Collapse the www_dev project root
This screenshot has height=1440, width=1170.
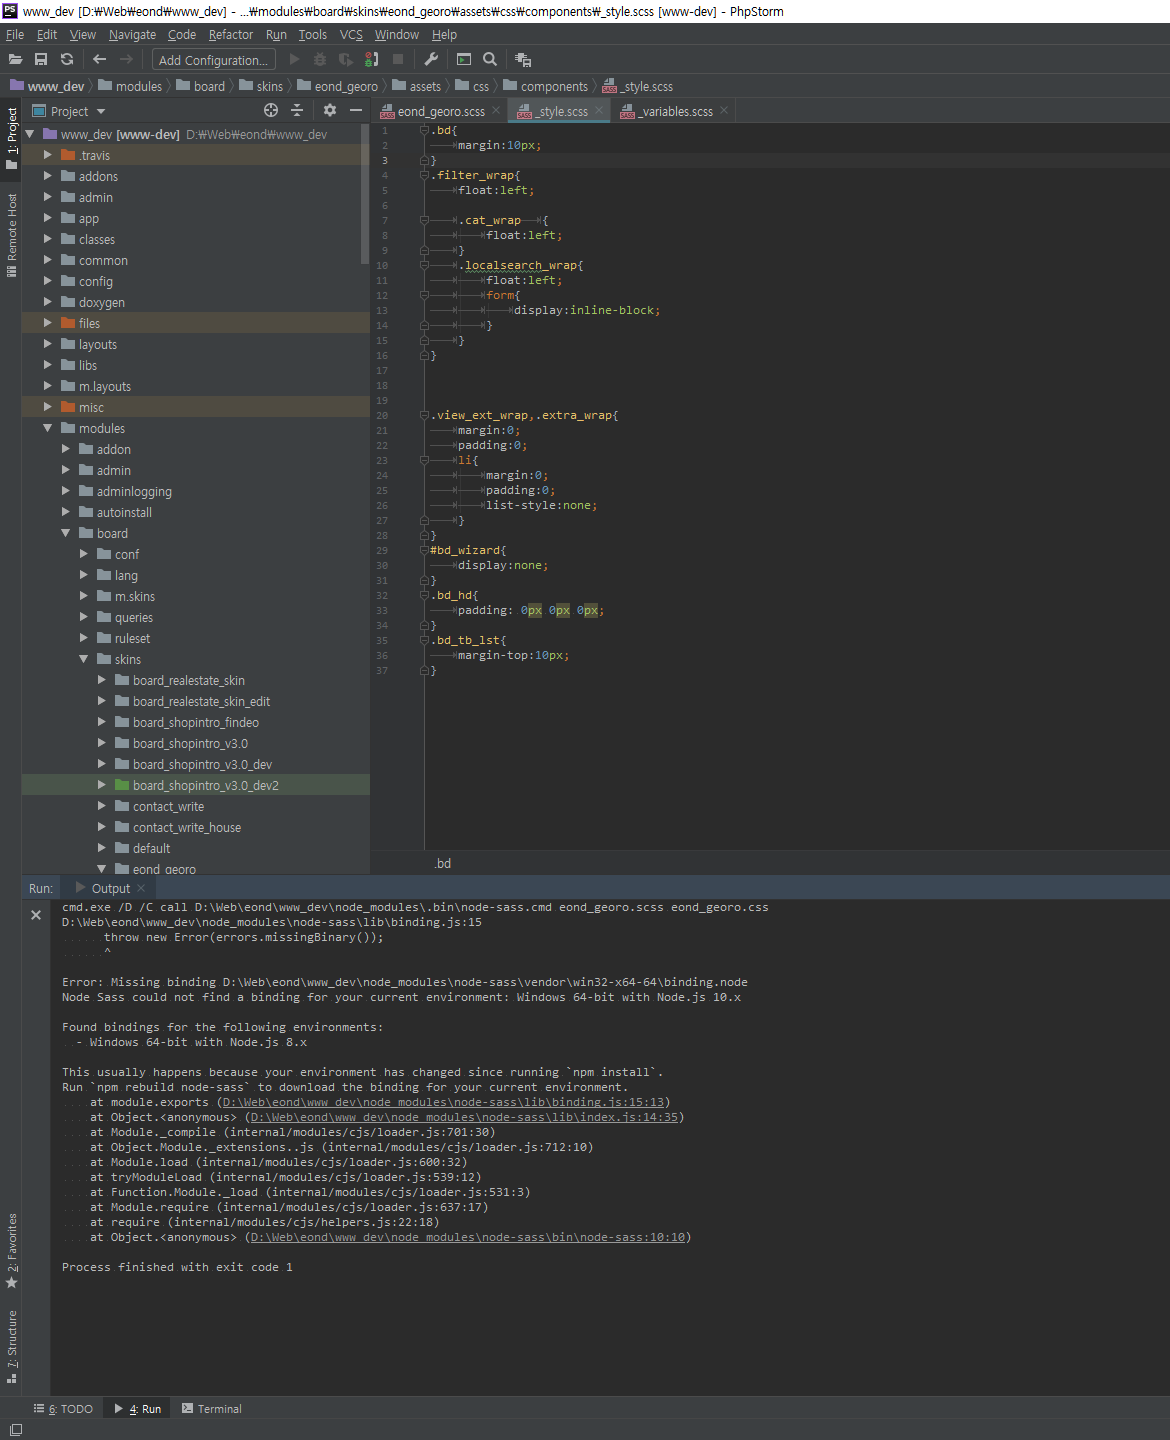tap(29, 134)
